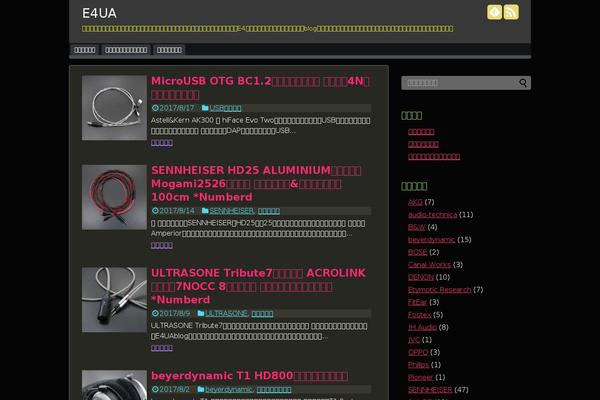Click the read-more link of Tribute7 post
This screenshot has height=400, width=600.
point(162,348)
